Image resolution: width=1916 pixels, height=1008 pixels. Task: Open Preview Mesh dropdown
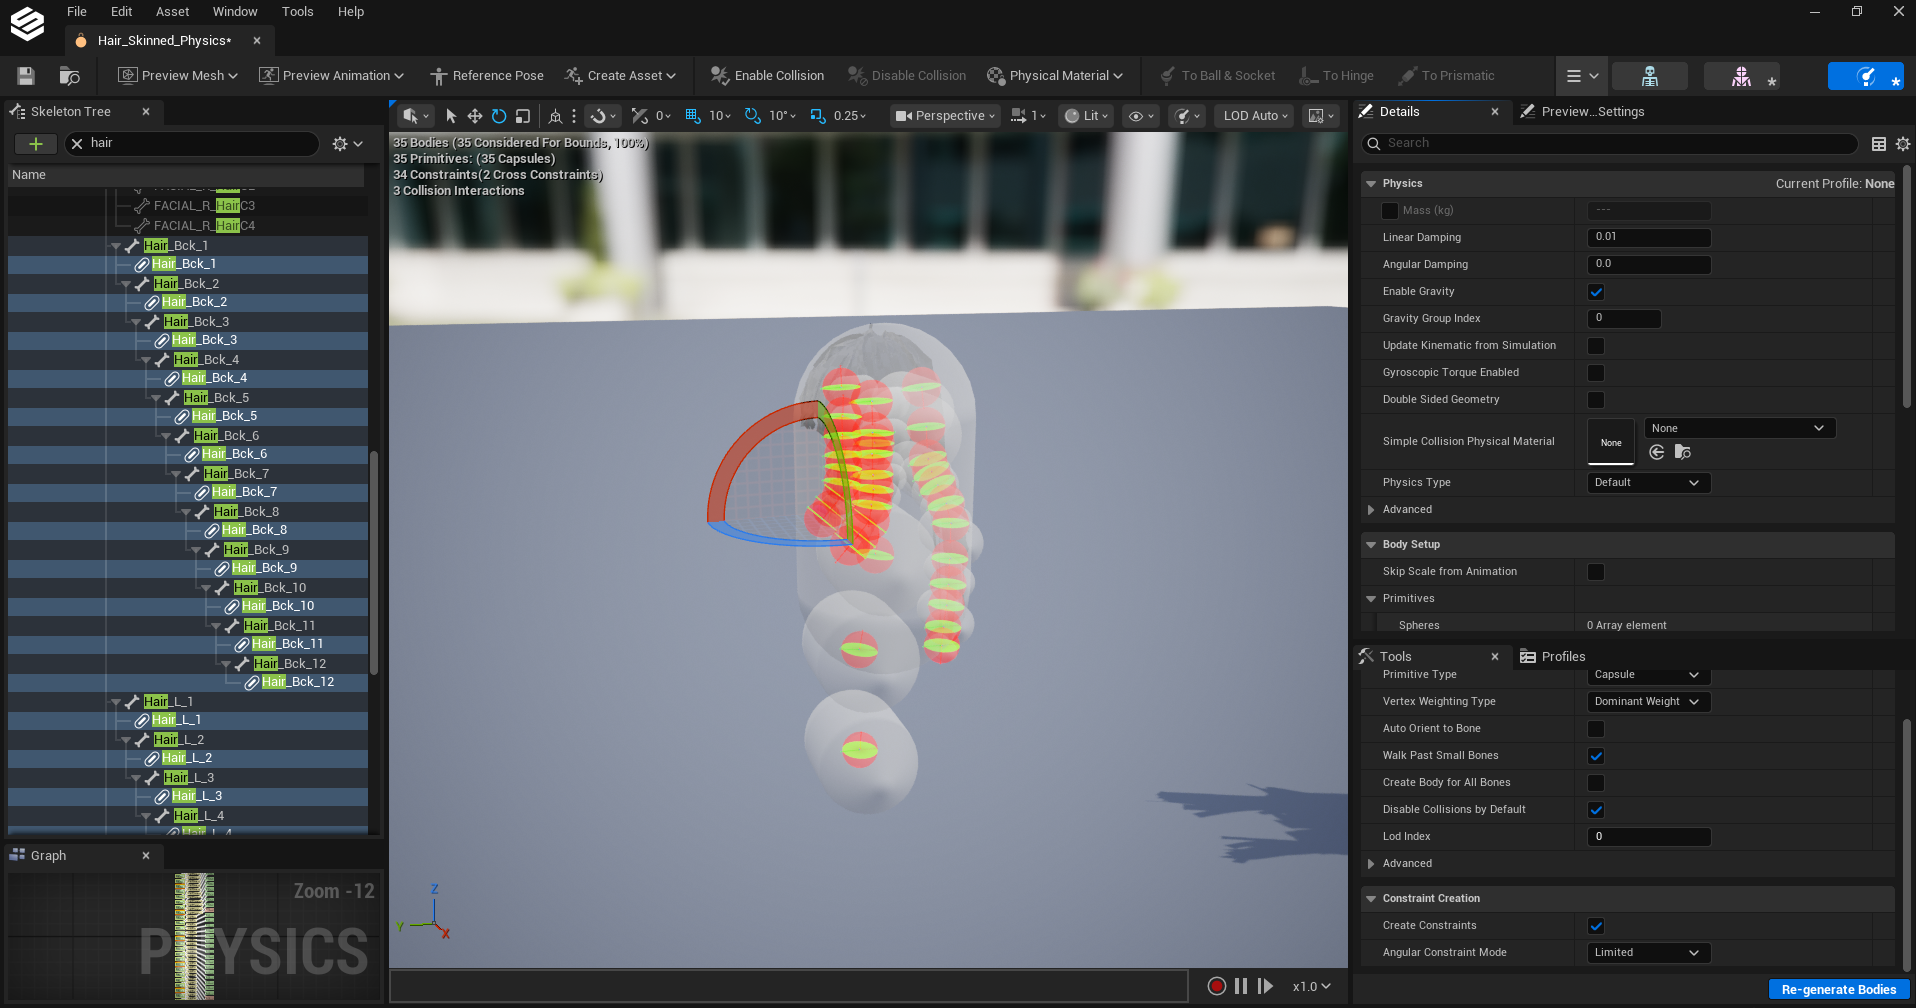coord(178,76)
